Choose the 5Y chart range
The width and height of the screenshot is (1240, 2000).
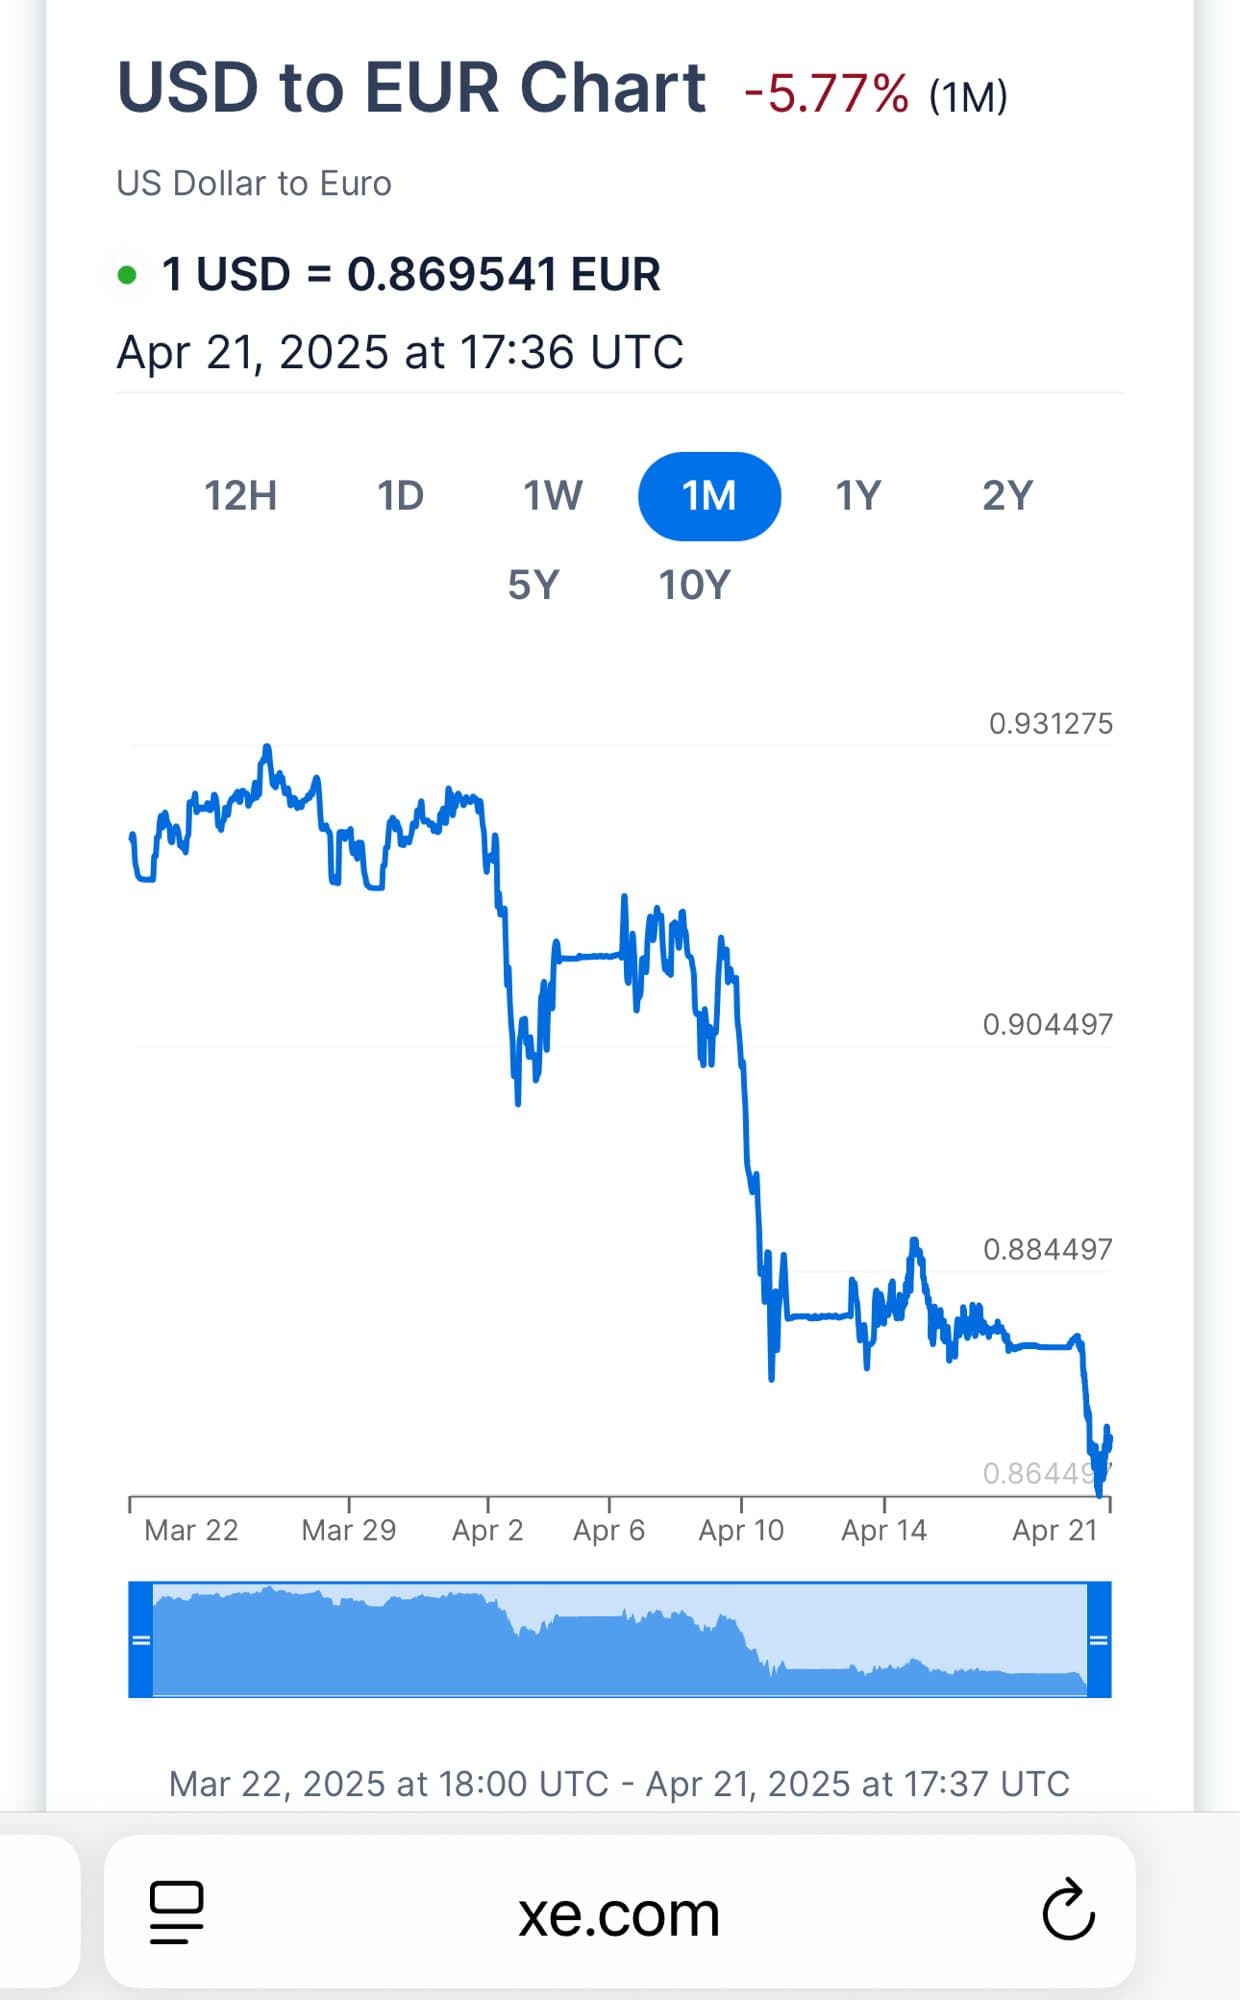pyautogui.click(x=533, y=585)
